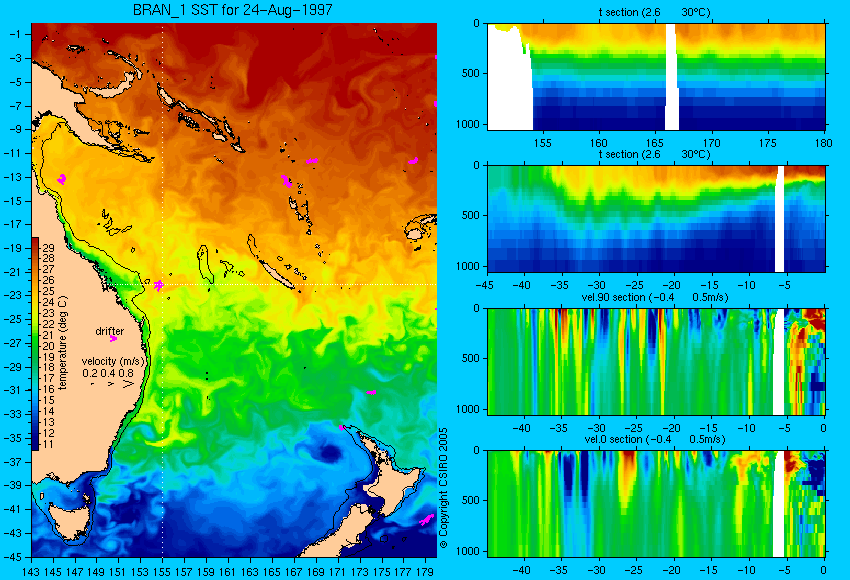Click the '-1' latitude tick label on the map

tap(16, 34)
